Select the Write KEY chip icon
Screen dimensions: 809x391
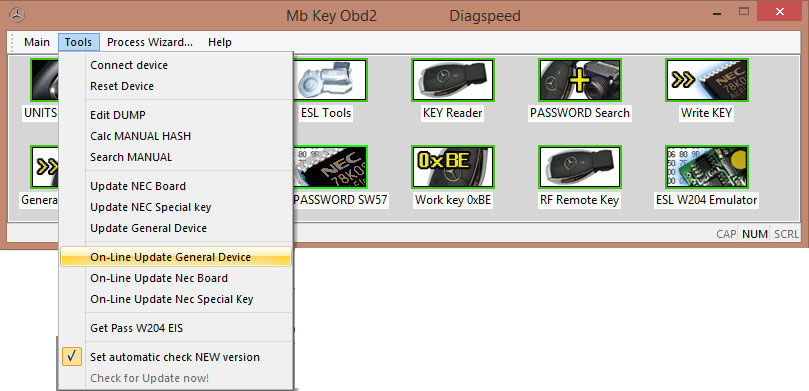(x=706, y=80)
